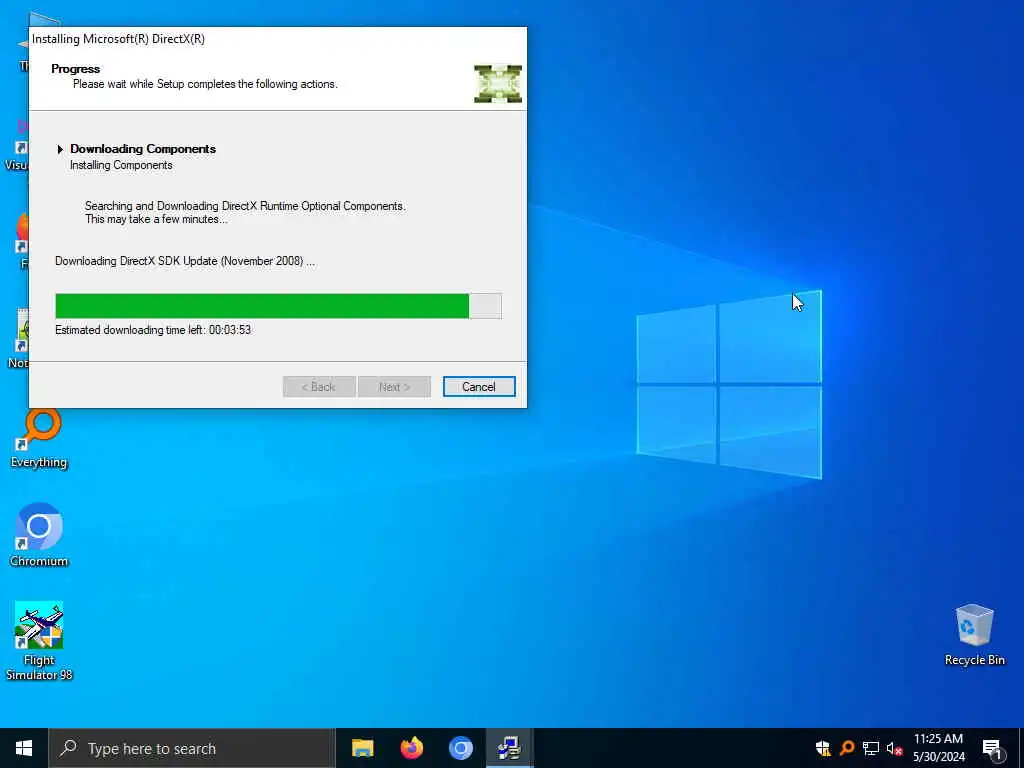The height and width of the screenshot is (768, 1024).
Task: Select the Recycle Bin desktop icon
Action: tap(974, 635)
